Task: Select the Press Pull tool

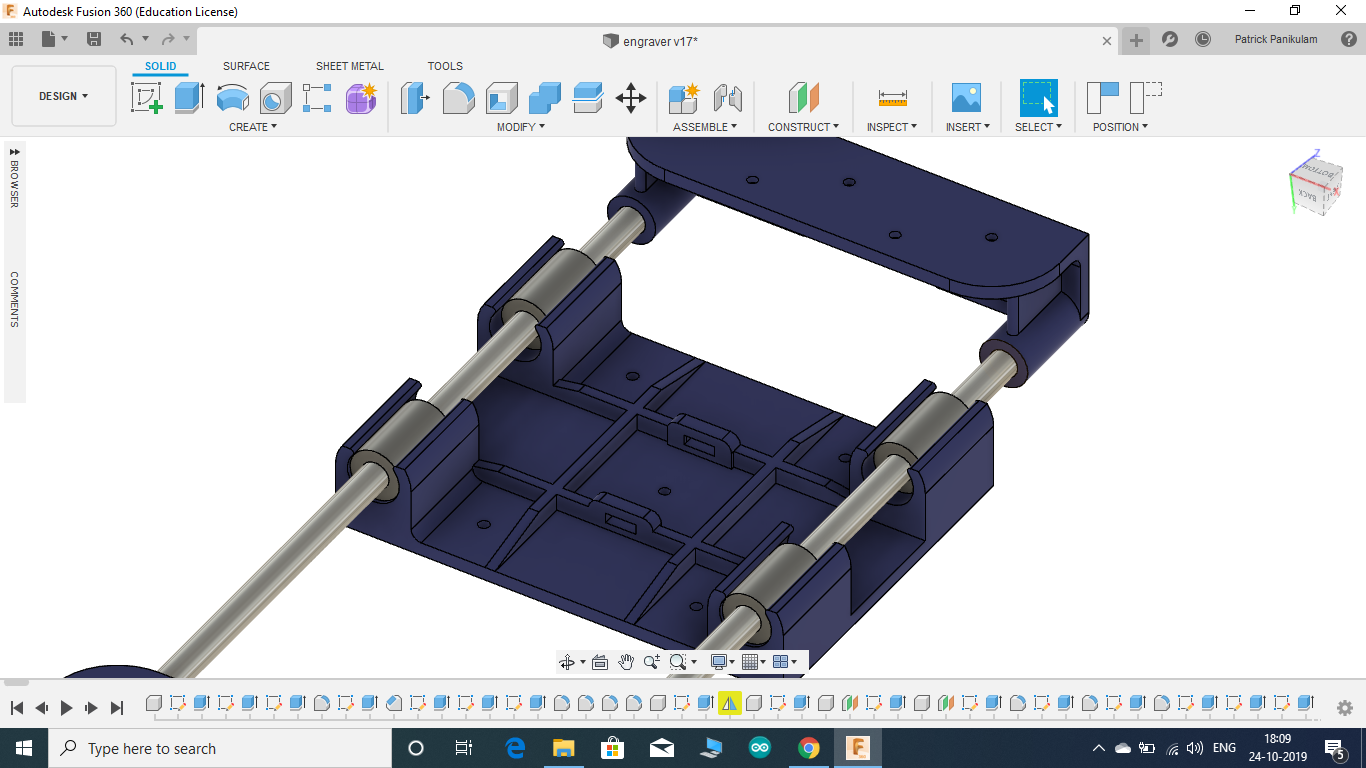Action: tap(415, 97)
